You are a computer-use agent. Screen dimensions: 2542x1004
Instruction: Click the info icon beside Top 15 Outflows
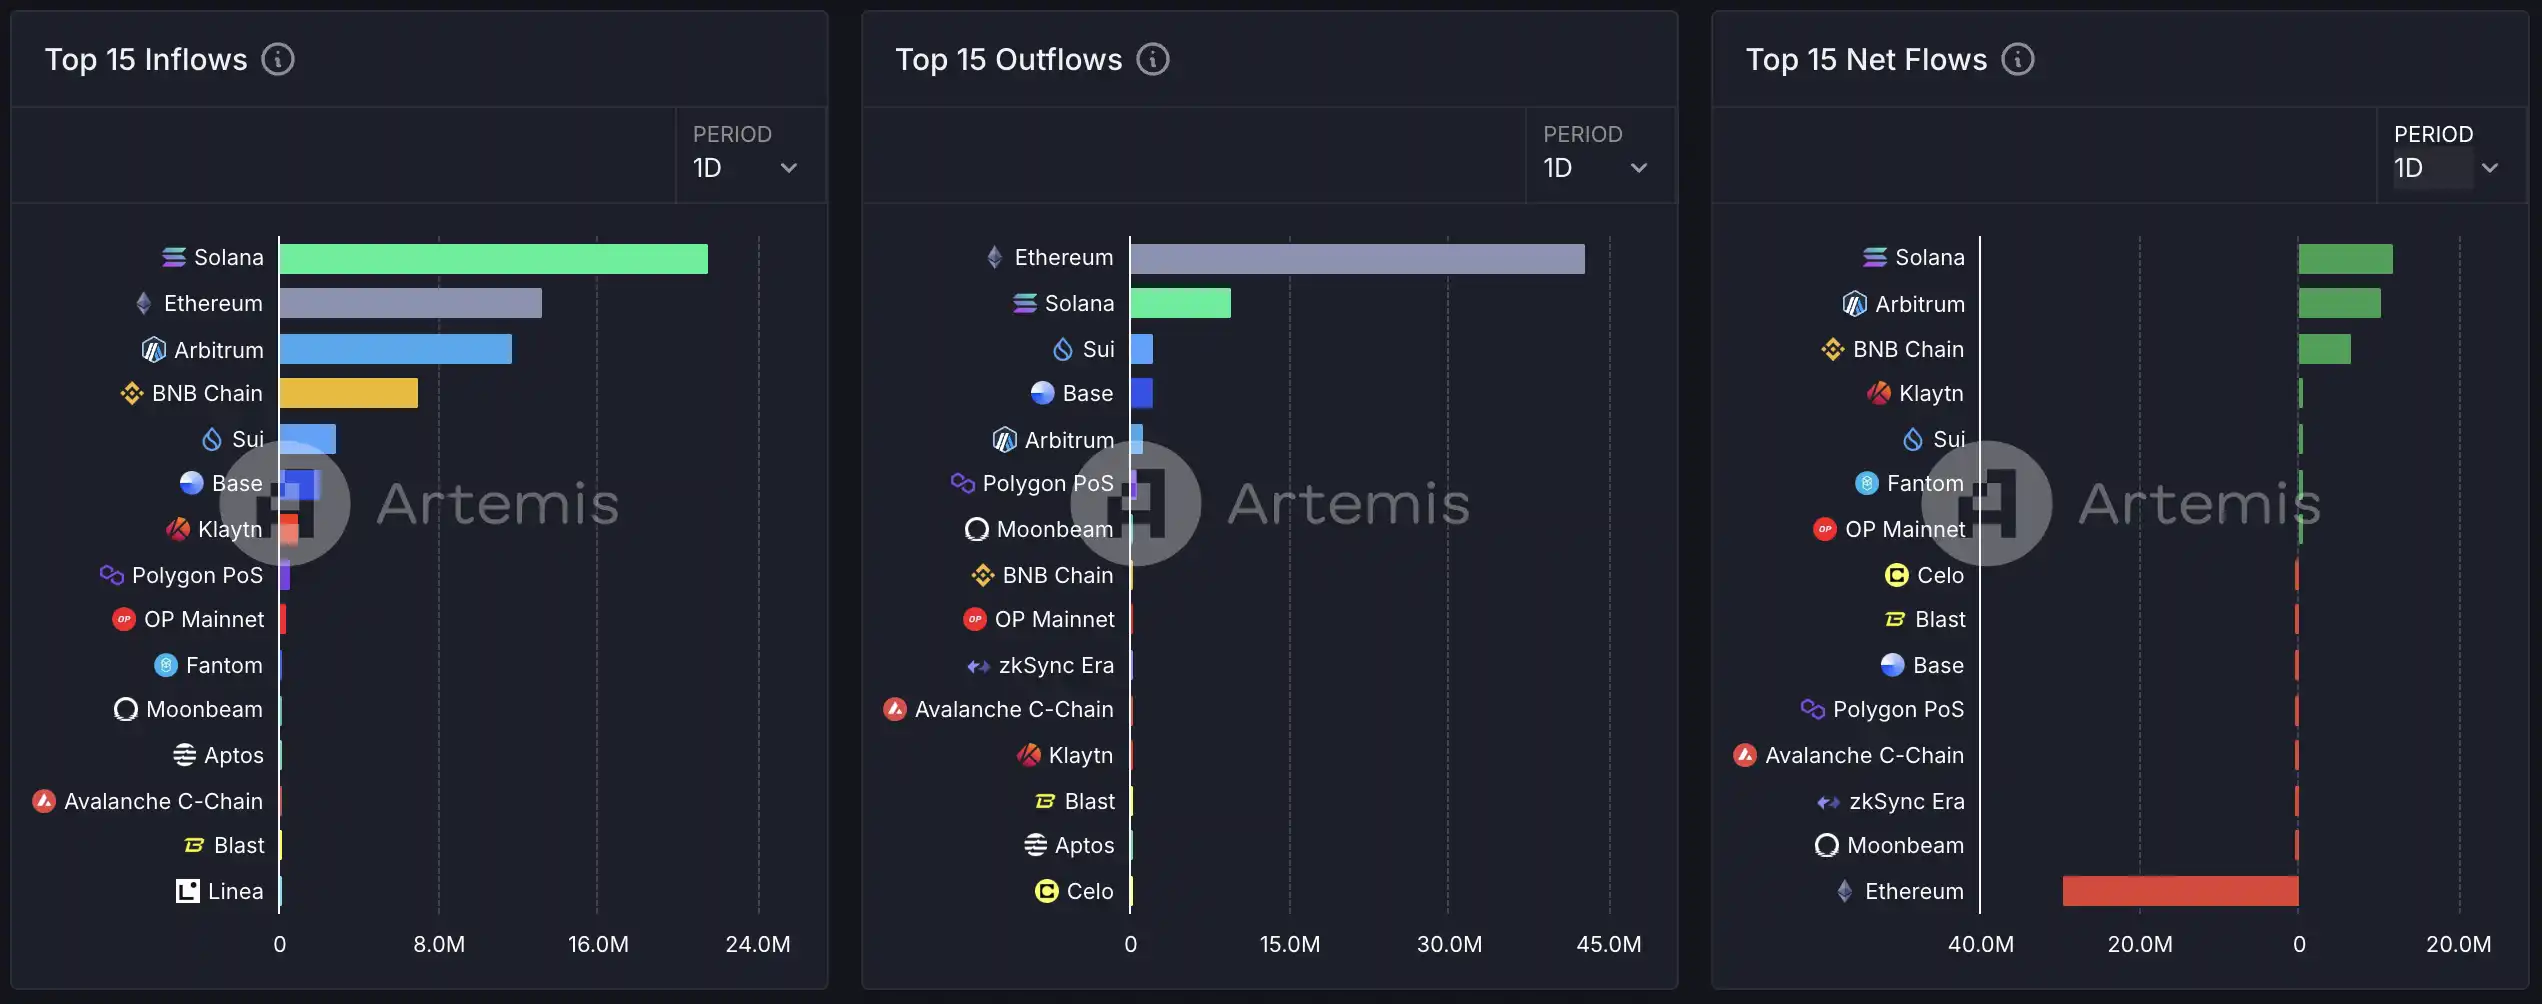[x=1153, y=60]
